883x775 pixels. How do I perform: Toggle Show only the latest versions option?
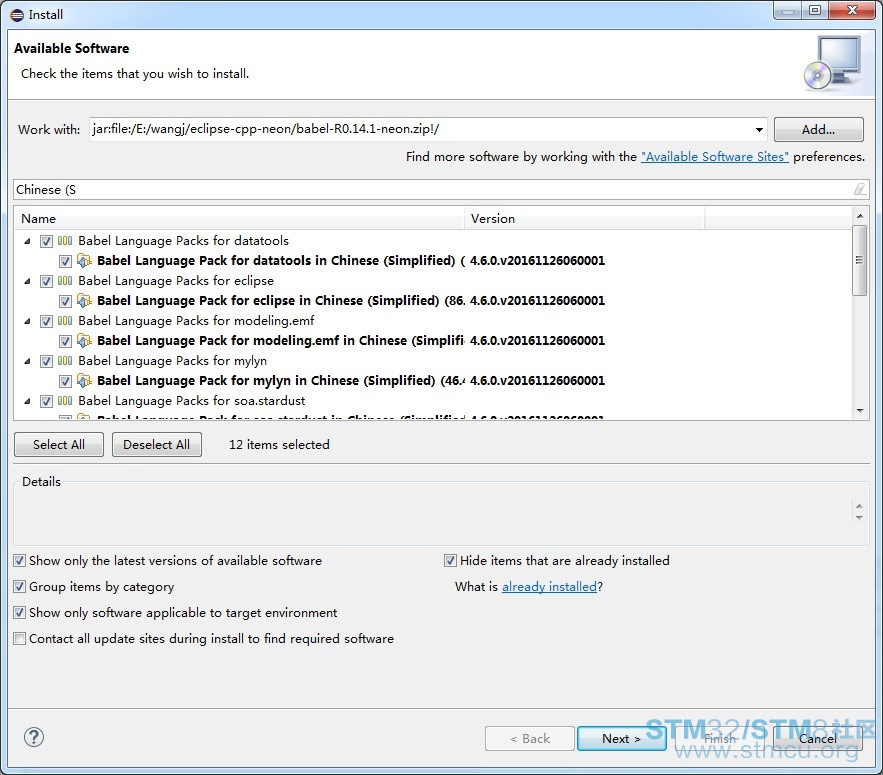[20, 560]
